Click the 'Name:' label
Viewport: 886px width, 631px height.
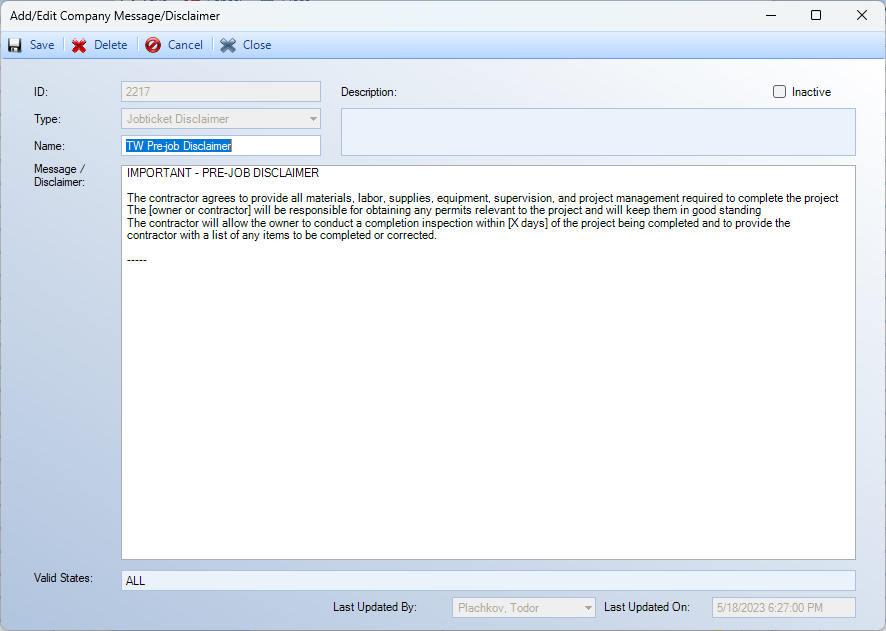point(49,146)
